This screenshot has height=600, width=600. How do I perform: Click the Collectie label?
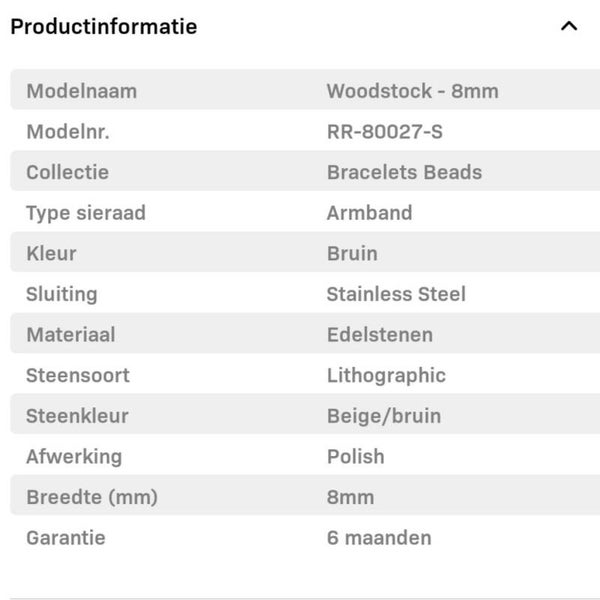pos(67,172)
